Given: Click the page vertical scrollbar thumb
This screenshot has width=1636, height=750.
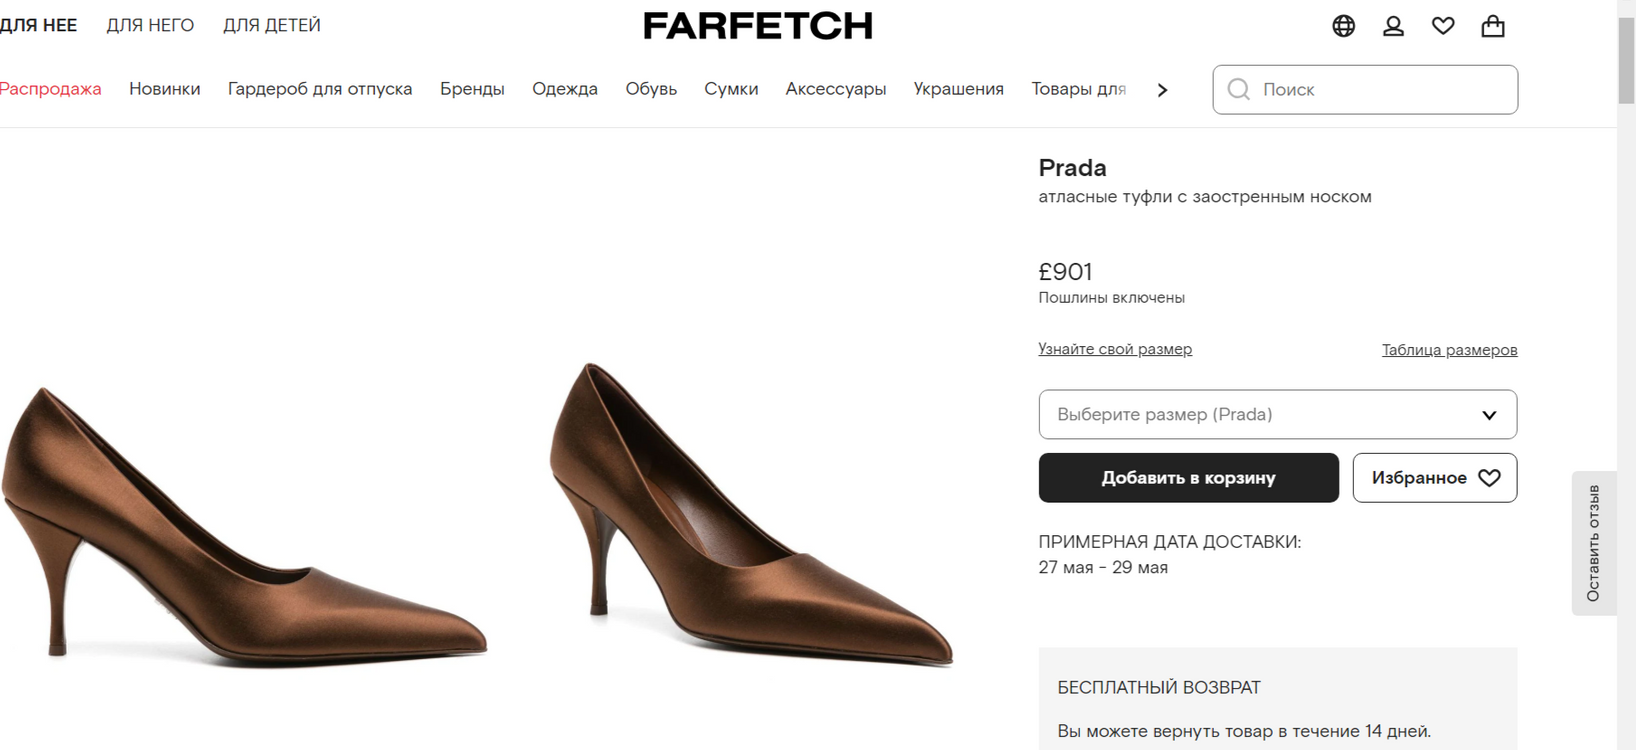Looking at the screenshot, I should click(x=1626, y=60).
